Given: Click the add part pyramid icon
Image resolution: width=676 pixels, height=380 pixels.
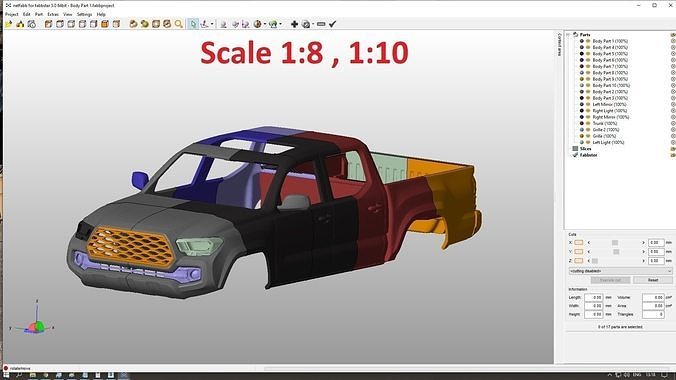Looking at the screenshot, I should click(20, 24).
